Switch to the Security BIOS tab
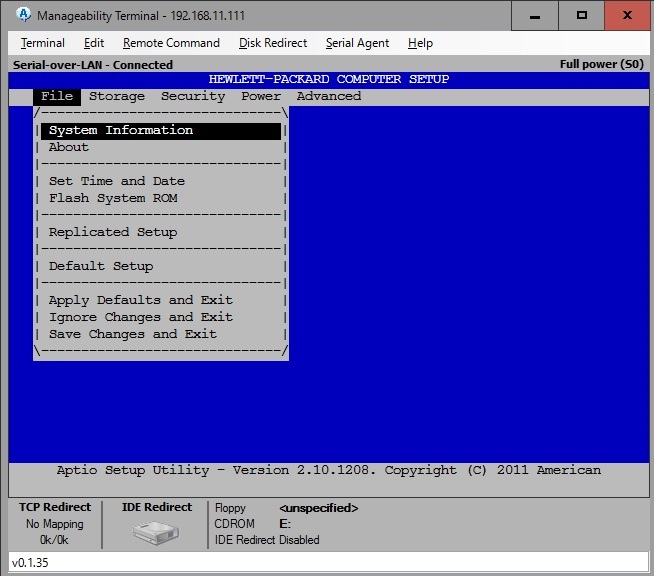 [193, 96]
